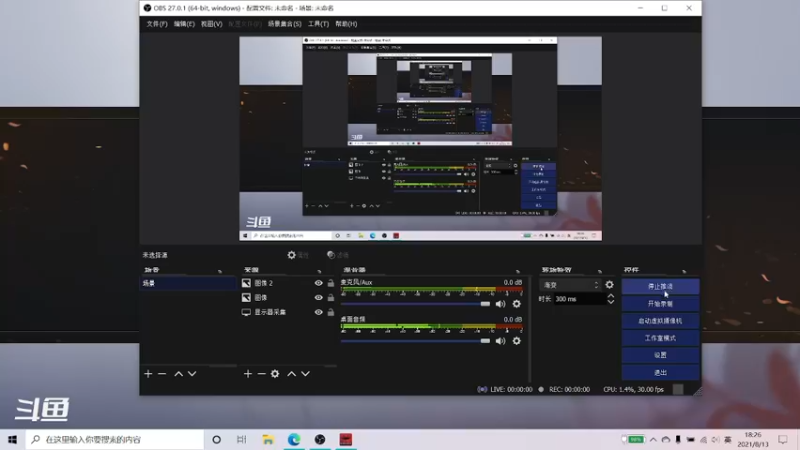The image size is (800, 450).
Task: Adjust the desktop audio volume slider handle
Action: (485, 341)
